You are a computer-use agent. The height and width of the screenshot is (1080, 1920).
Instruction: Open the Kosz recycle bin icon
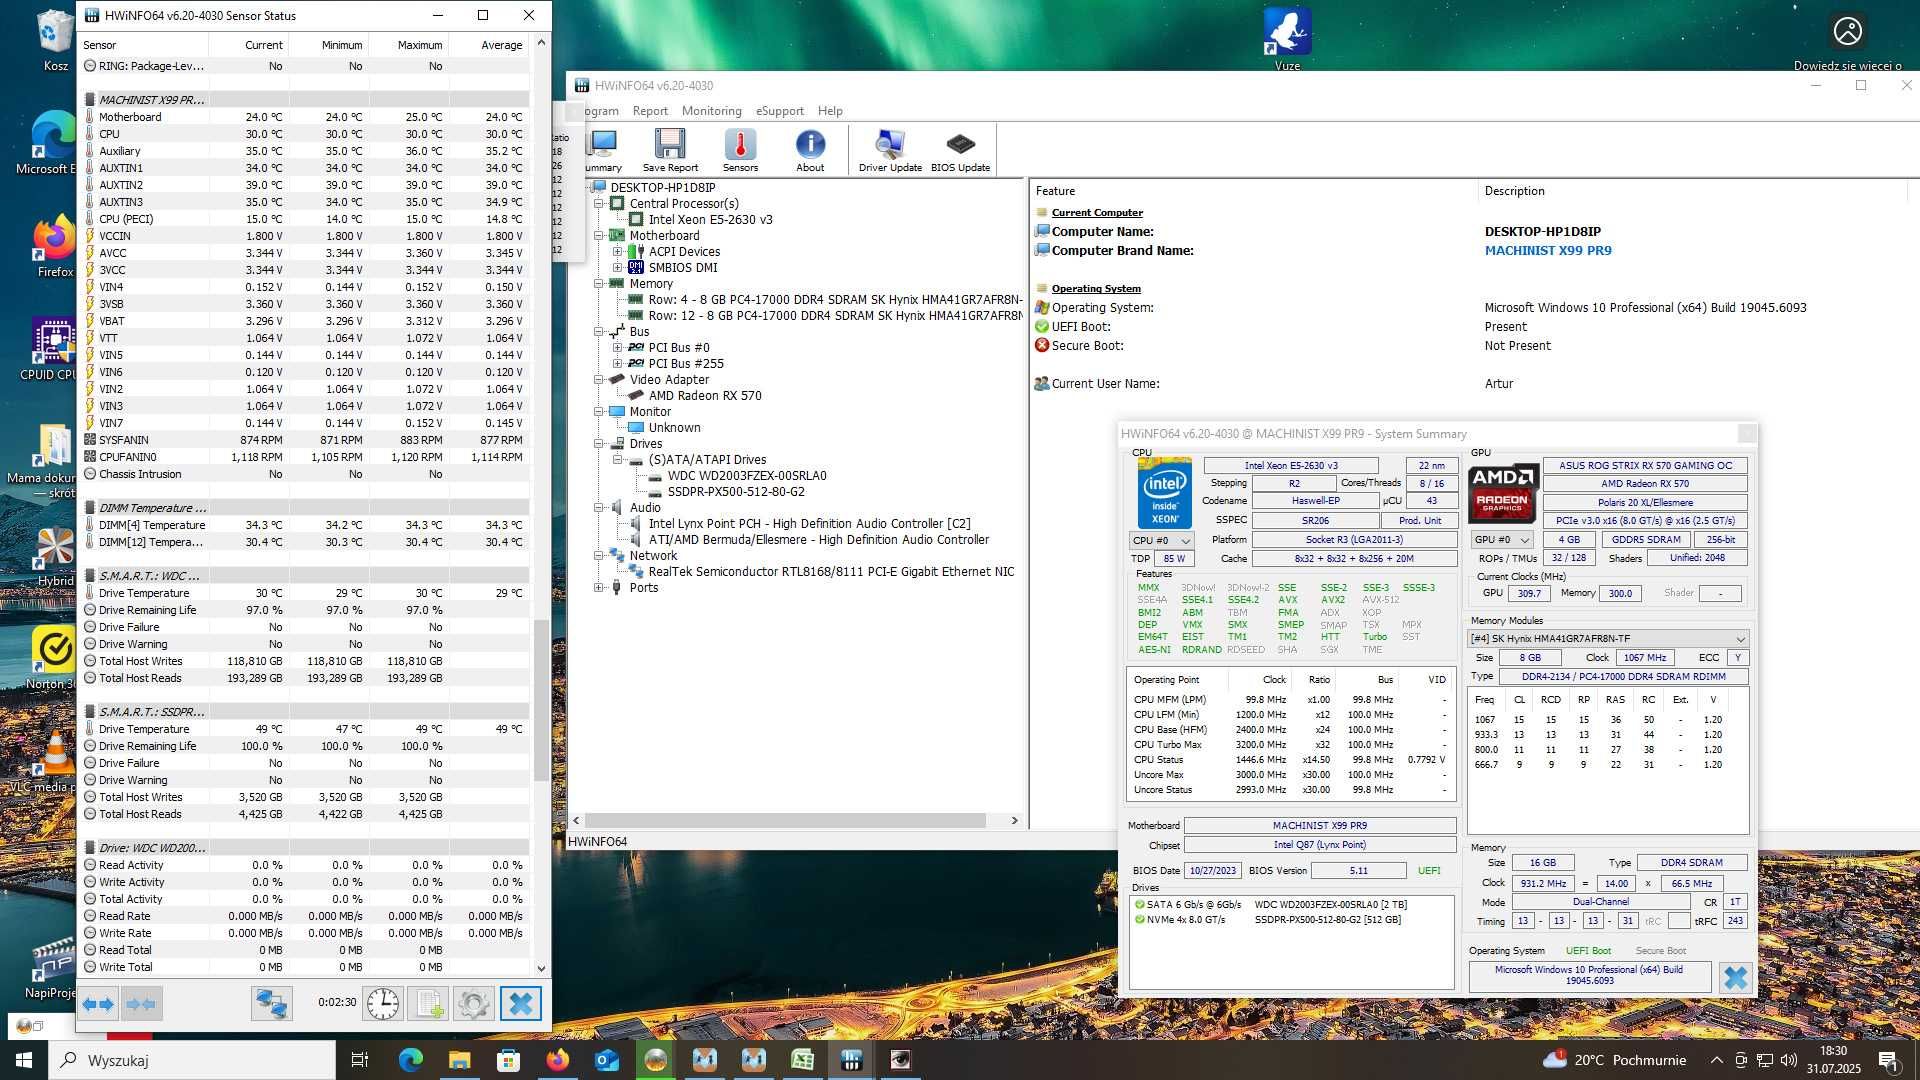click(x=55, y=40)
